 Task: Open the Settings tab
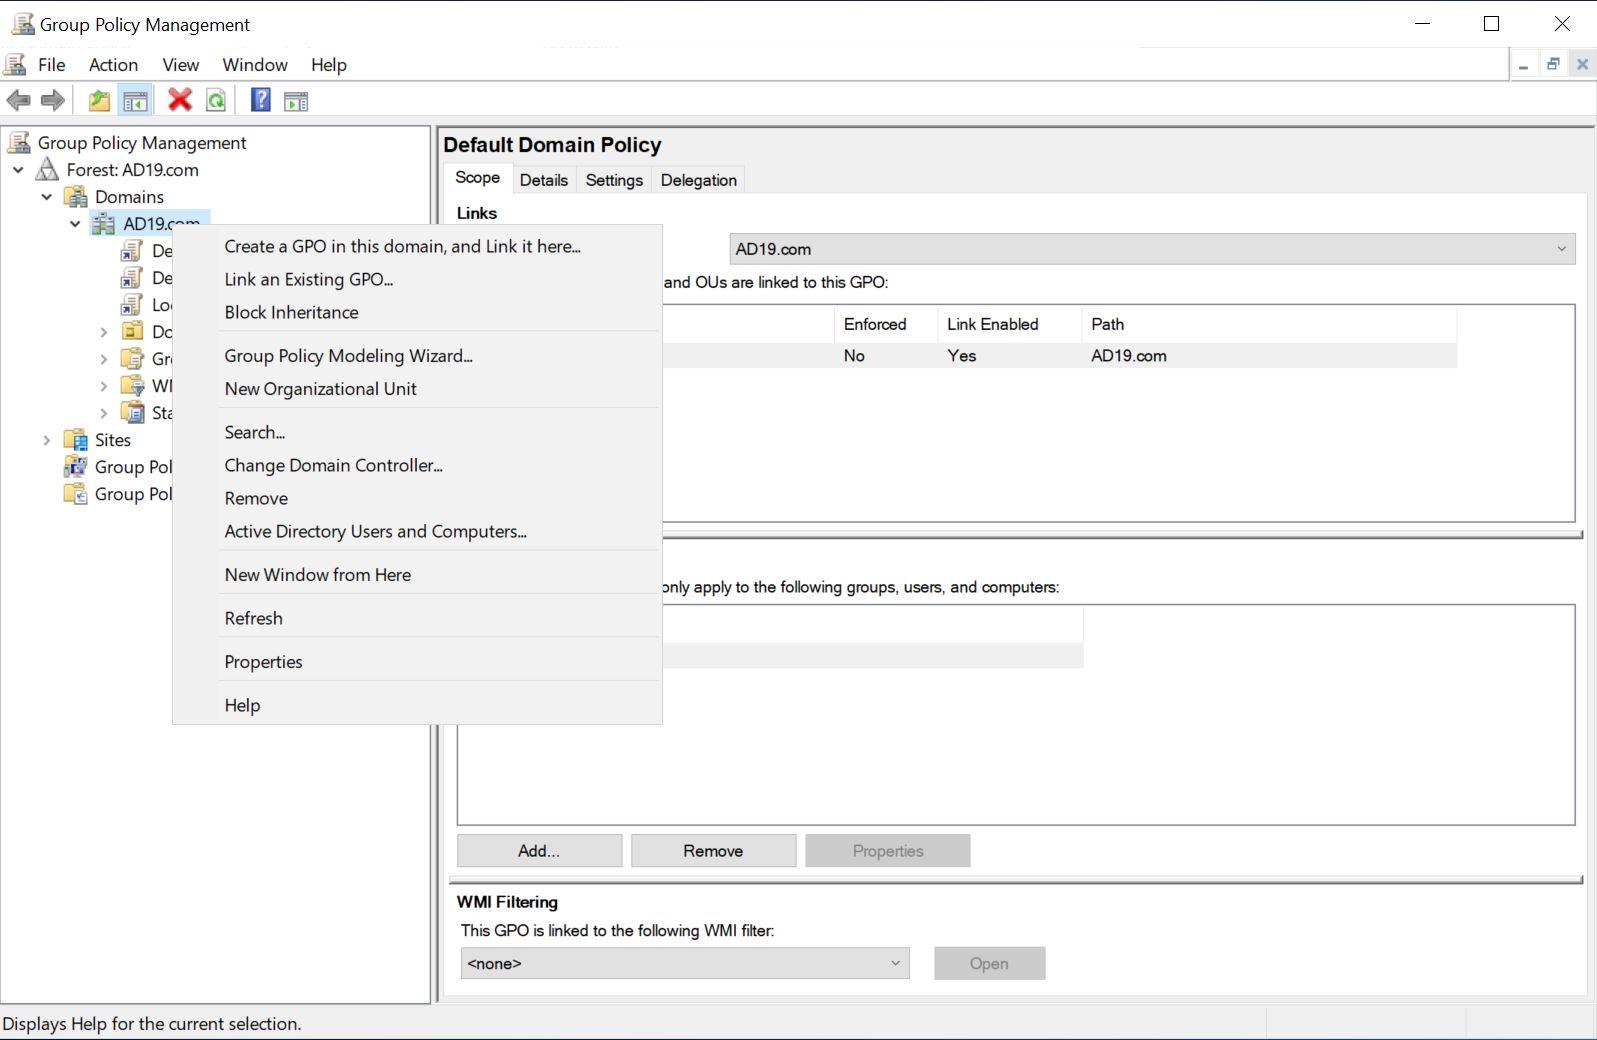614,180
